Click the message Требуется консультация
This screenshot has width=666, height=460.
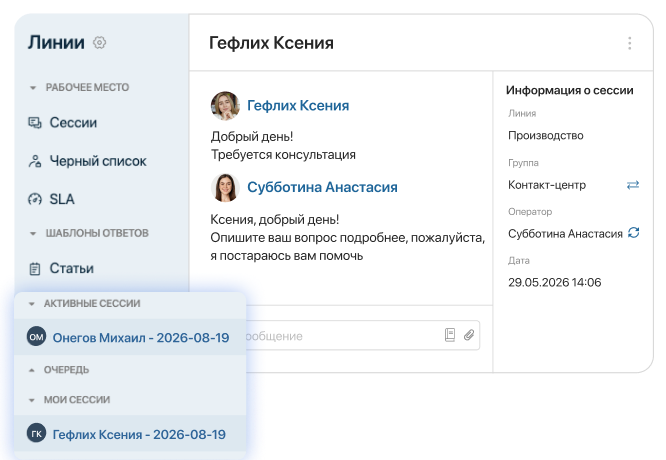click(283, 155)
